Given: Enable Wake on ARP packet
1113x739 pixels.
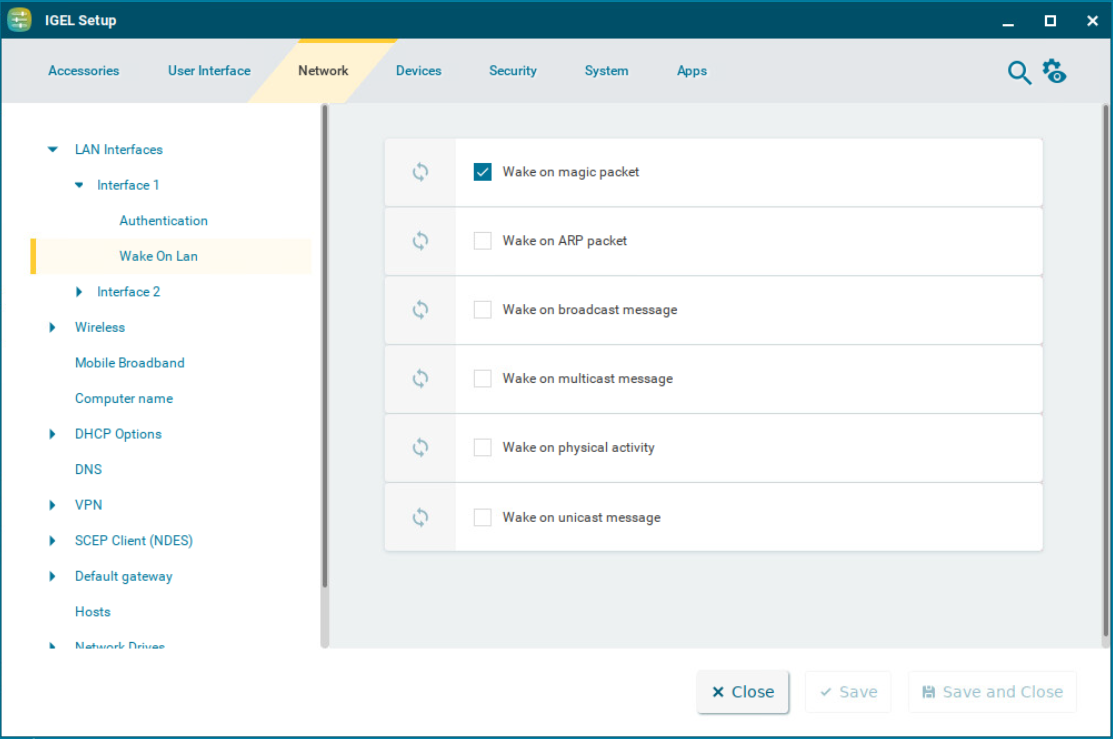Looking at the screenshot, I should 483,241.
